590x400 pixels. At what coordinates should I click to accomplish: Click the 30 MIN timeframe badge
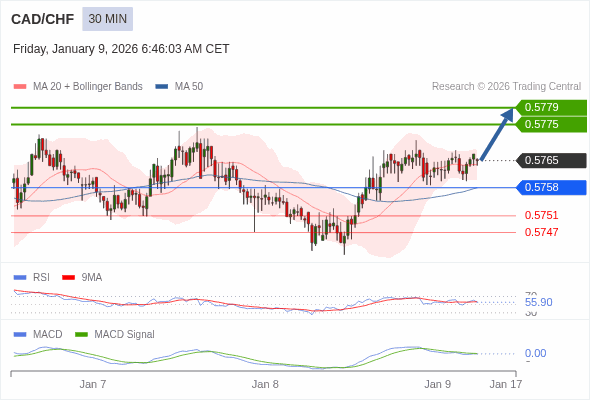(x=108, y=19)
